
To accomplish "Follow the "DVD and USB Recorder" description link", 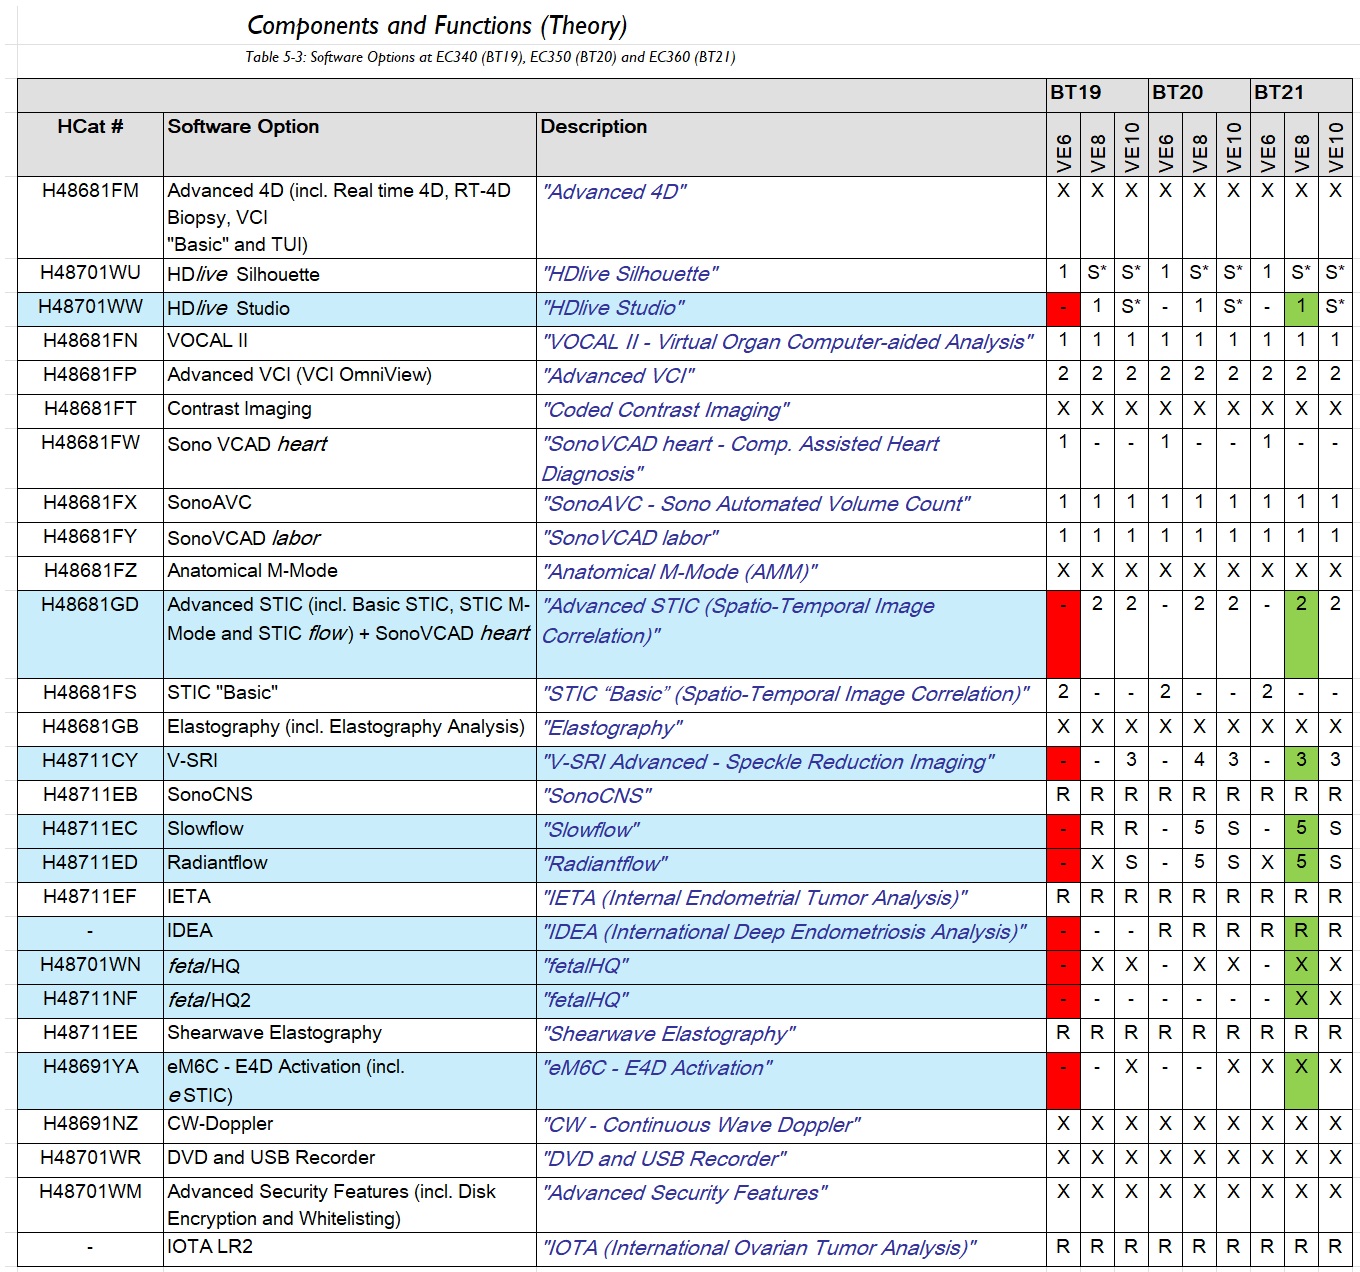I will (x=665, y=1159).
